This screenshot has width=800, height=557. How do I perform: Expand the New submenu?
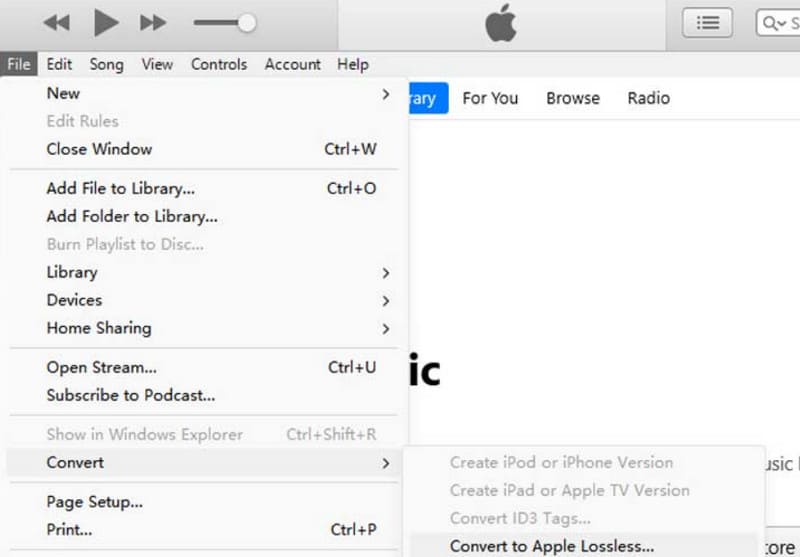(x=204, y=93)
